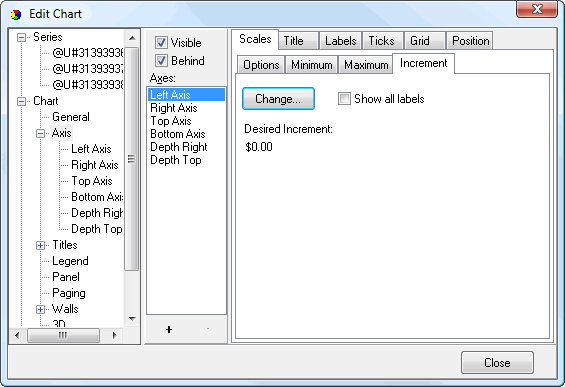Viewport: 565px width, 387px height.
Task: Collapse the Series tree node
Action: click(x=22, y=37)
